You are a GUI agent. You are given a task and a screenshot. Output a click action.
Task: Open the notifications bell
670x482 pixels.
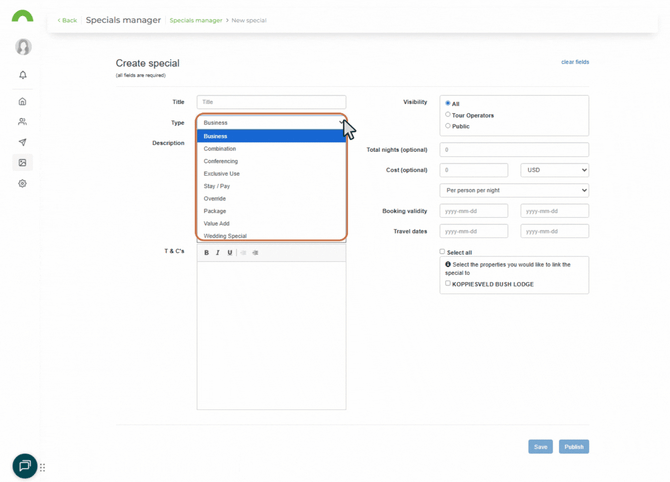[x=22, y=75]
